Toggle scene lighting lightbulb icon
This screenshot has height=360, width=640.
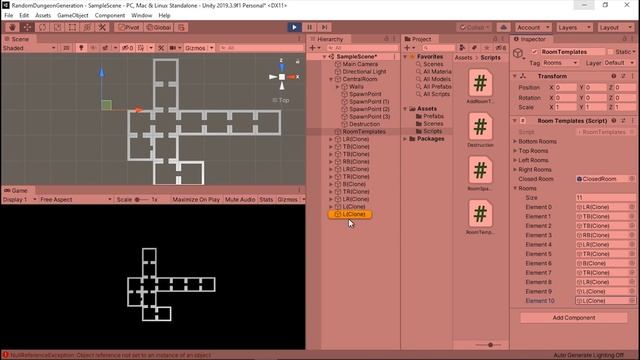pos(81,48)
